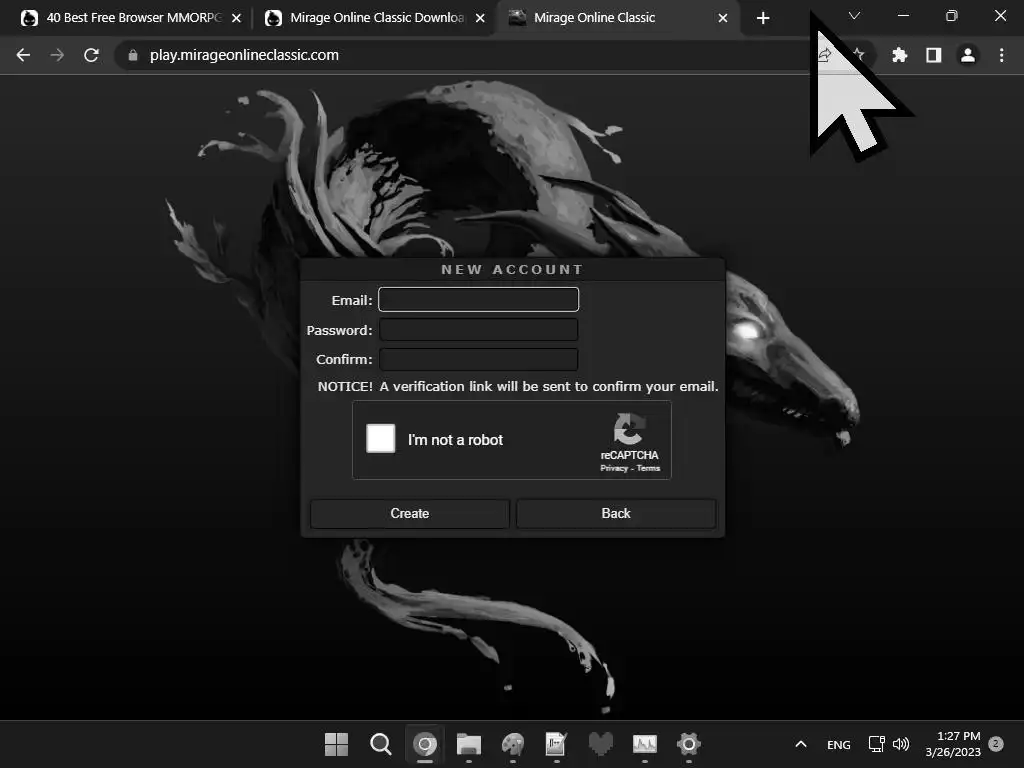Viewport: 1024px width, 768px height.
Task: Open the Chrome three-dot menu
Action: tap(1002, 56)
